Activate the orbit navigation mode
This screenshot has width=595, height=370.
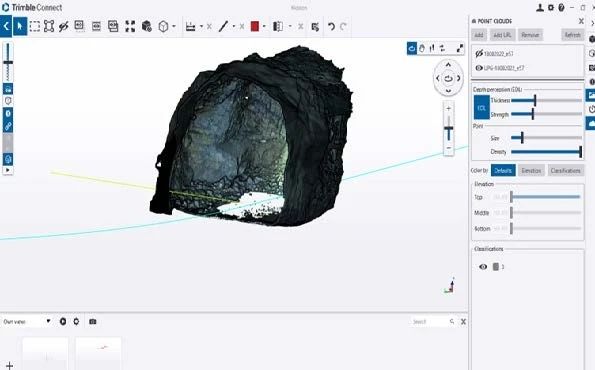[412, 48]
